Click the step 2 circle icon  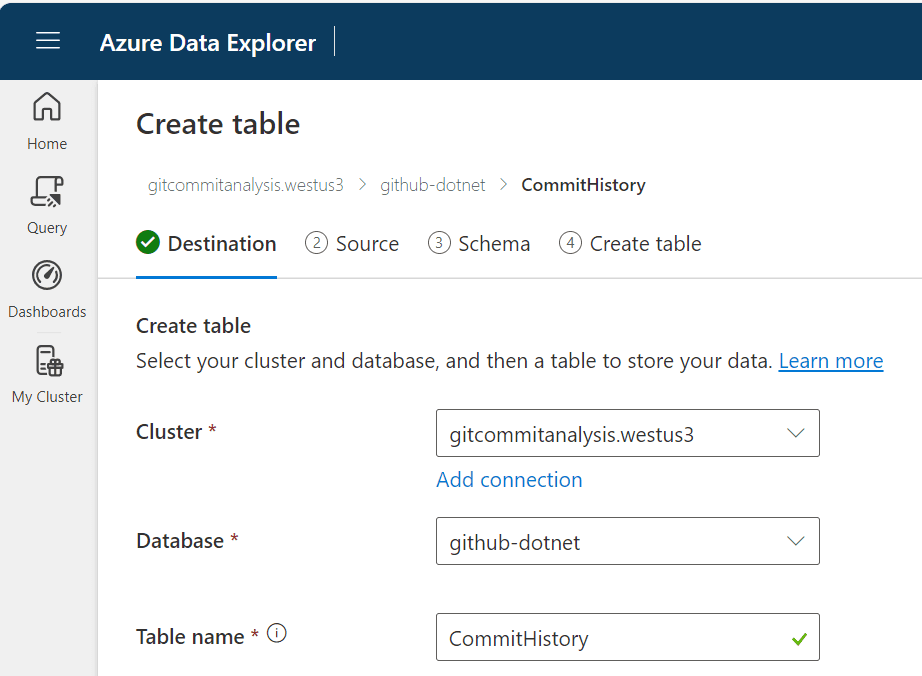click(316, 243)
